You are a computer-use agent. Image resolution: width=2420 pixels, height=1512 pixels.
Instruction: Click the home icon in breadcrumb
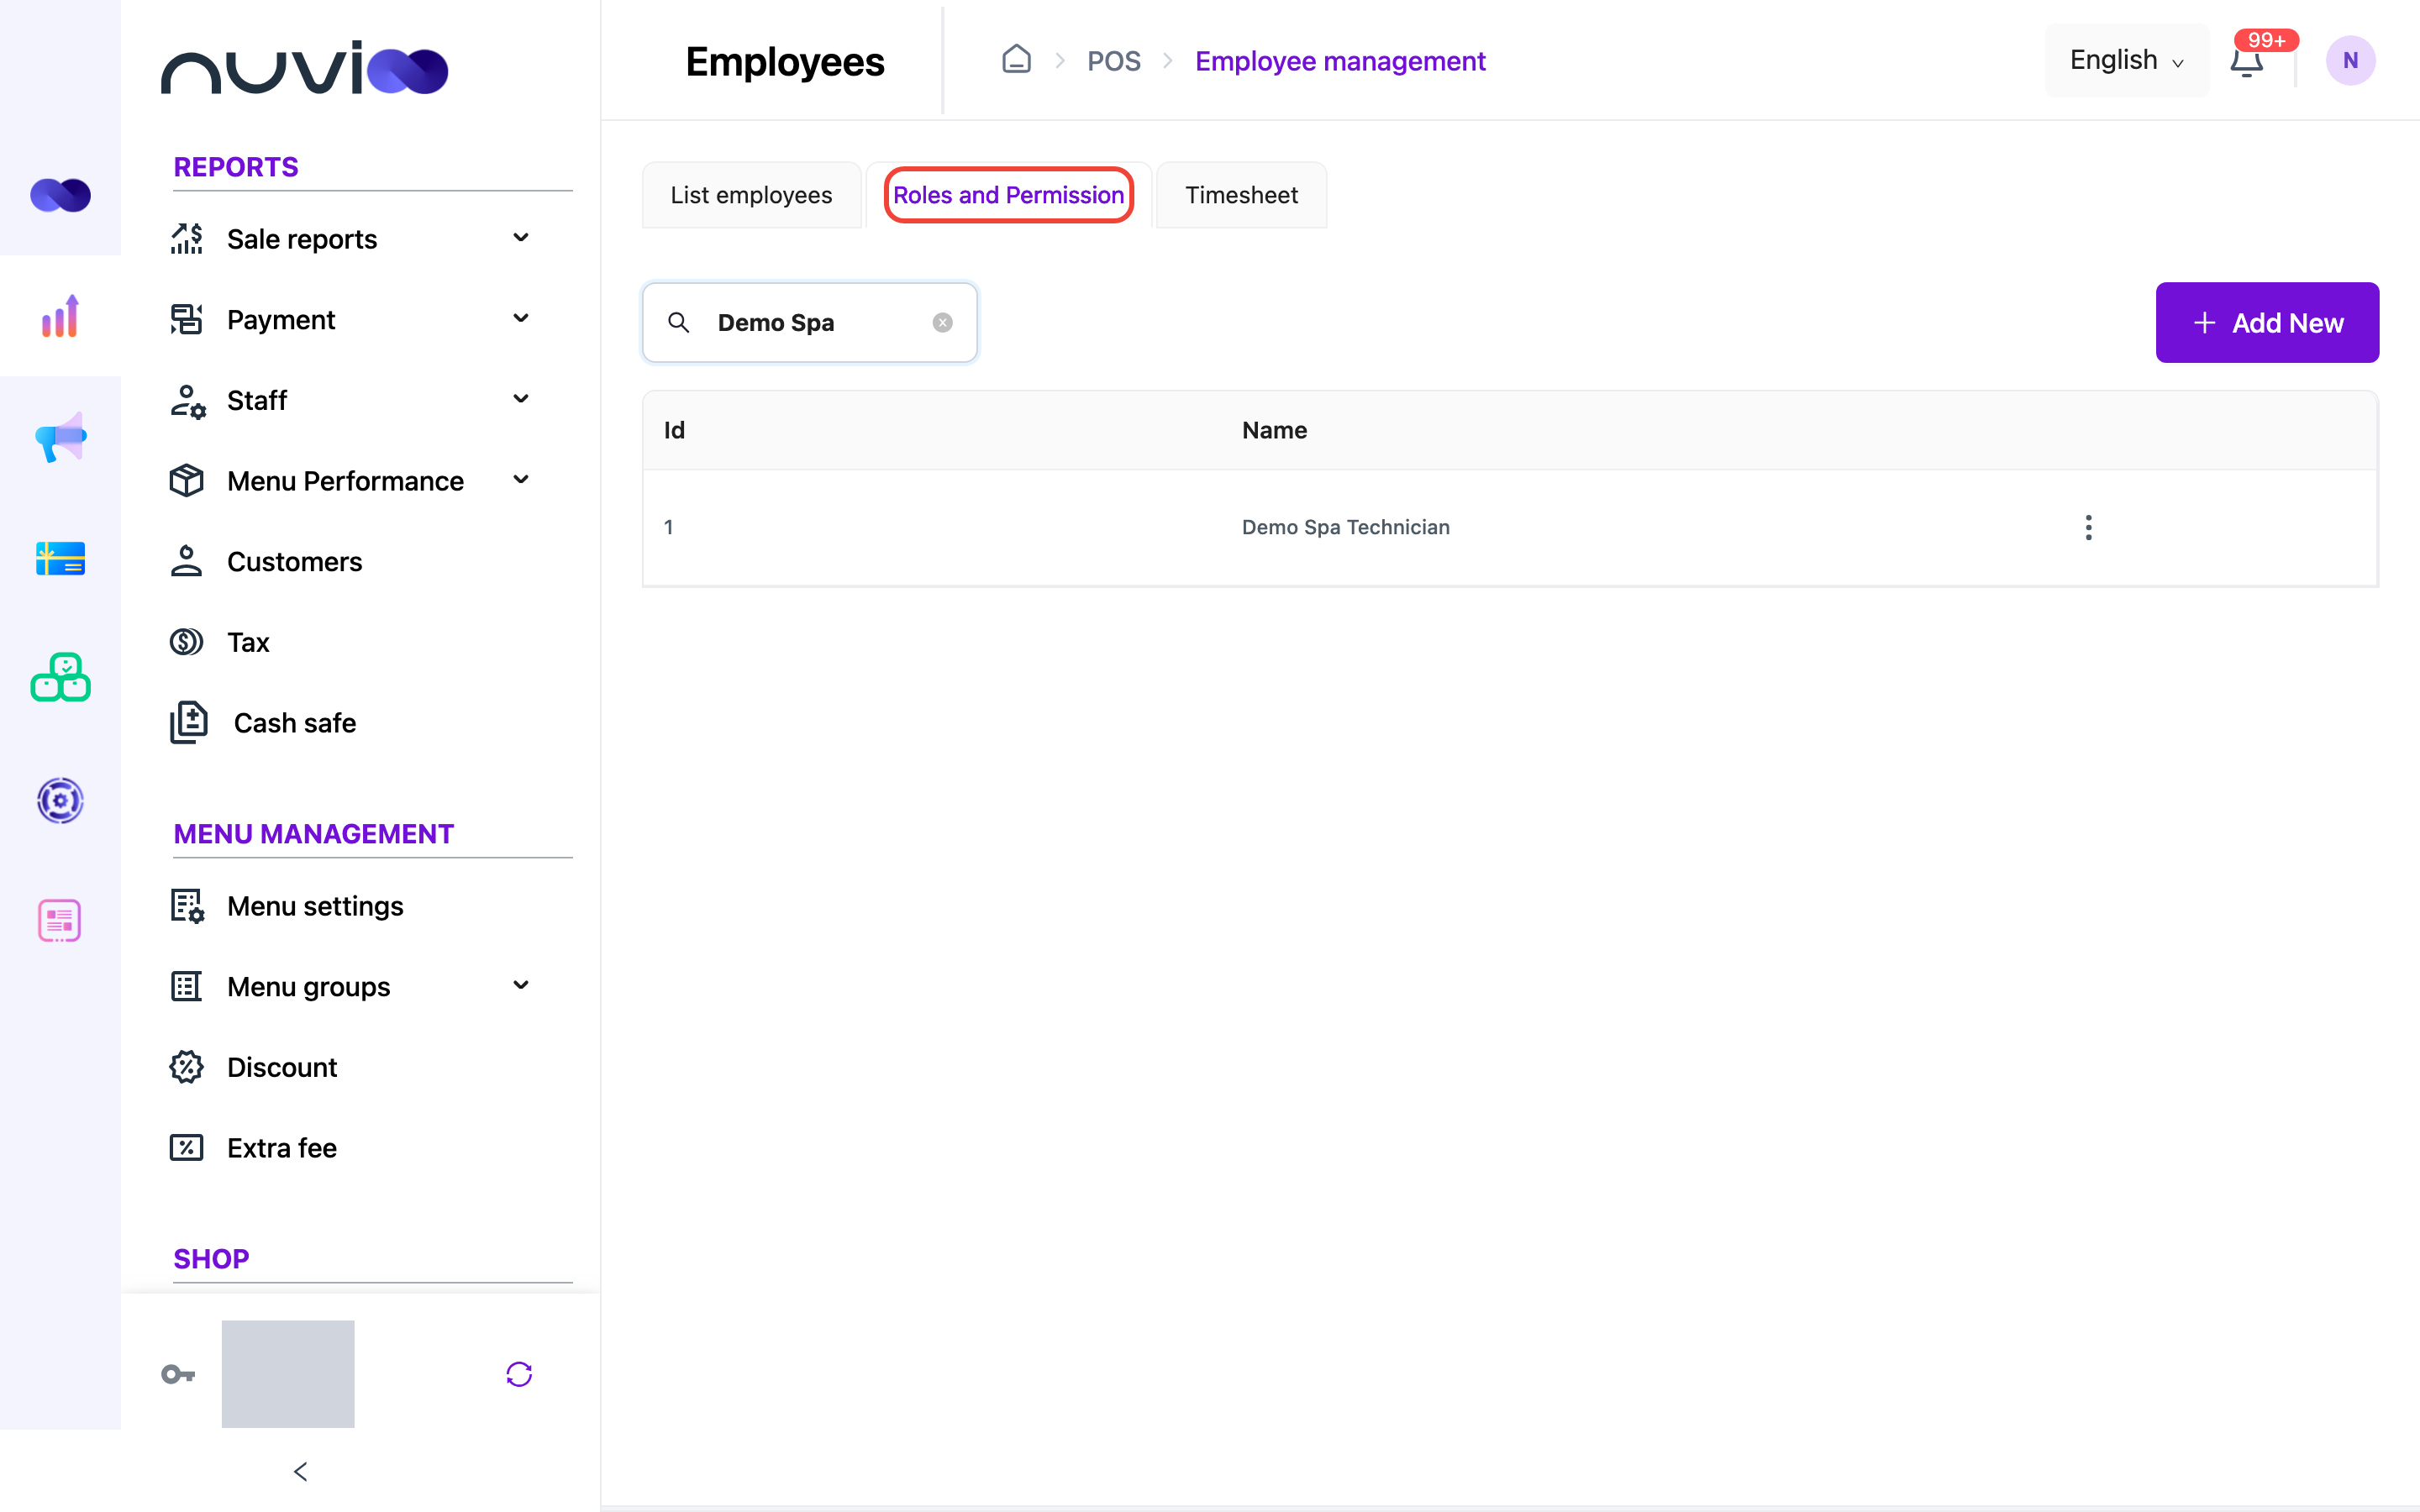1016,60
